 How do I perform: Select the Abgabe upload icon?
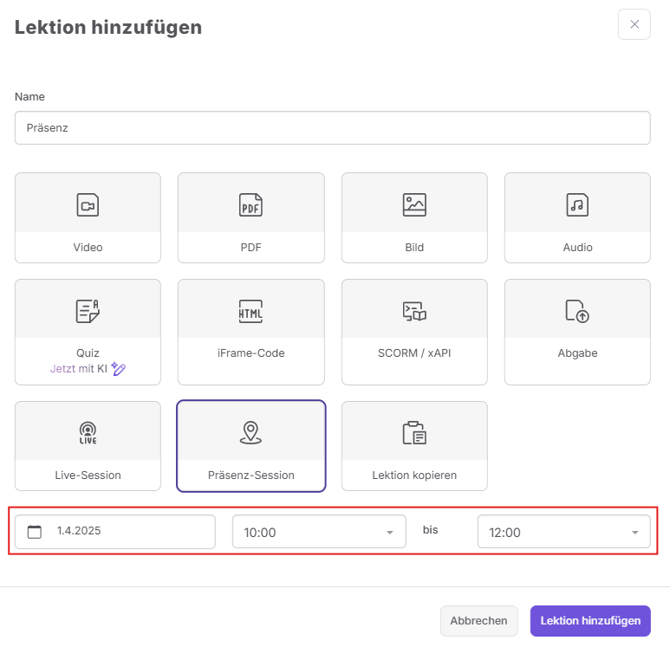click(x=577, y=311)
